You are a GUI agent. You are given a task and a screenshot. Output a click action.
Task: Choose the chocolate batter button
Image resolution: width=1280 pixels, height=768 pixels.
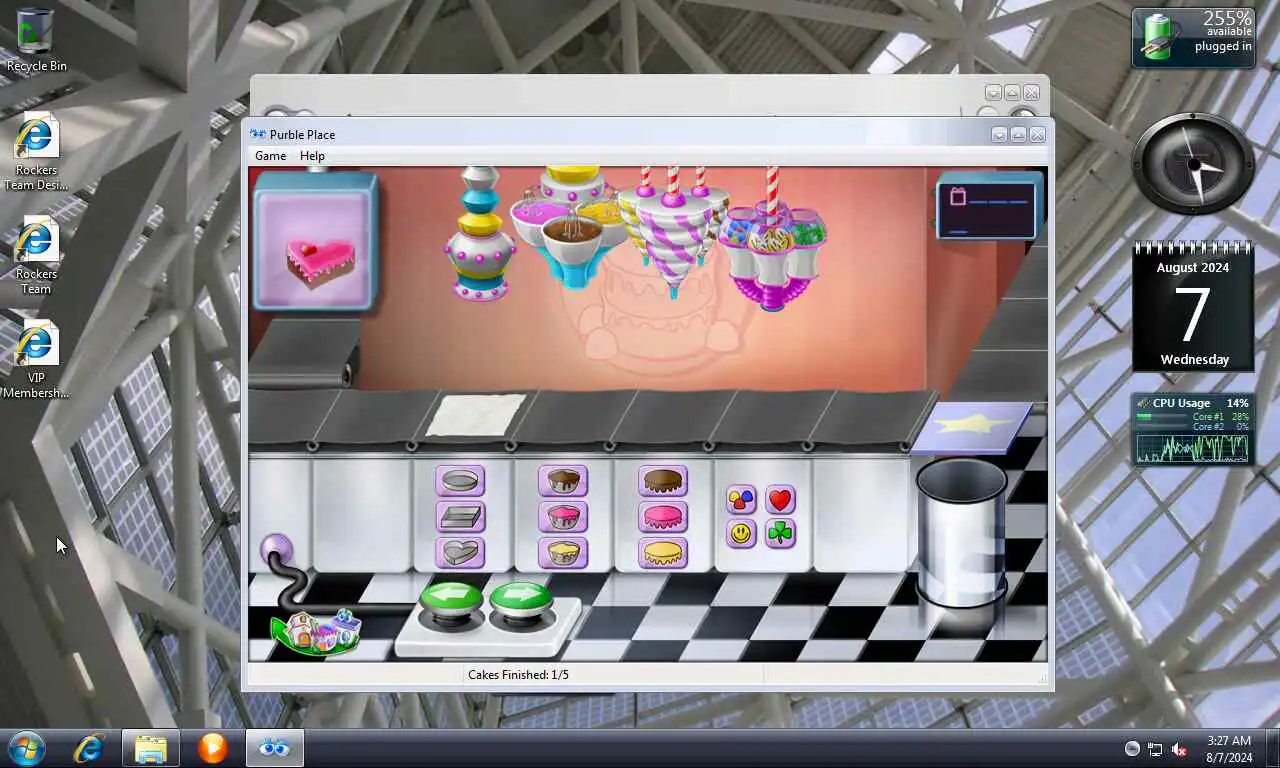(x=563, y=481)
